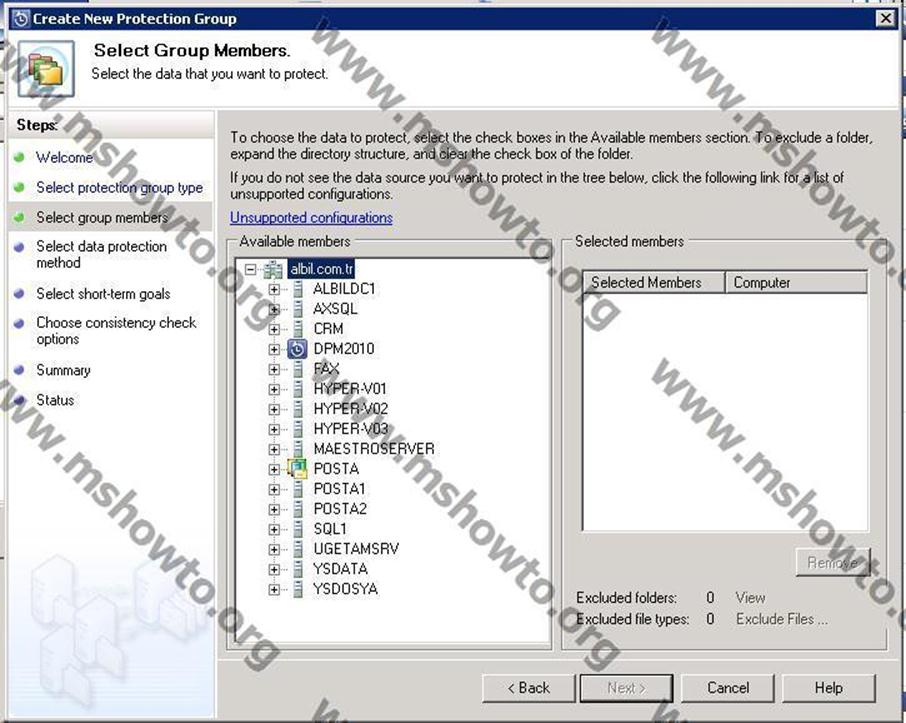Click the POSTA1 server icon
This screenshot has height=723, width=906.
298,489
